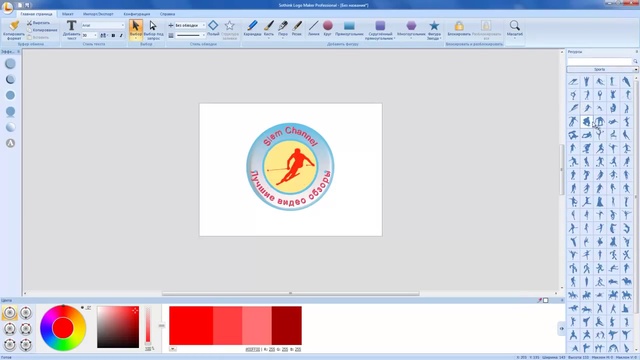Click the Cut (Вырезать) scissors icon
This screenshot has height=360, width=640.
(x=29, y=23)
